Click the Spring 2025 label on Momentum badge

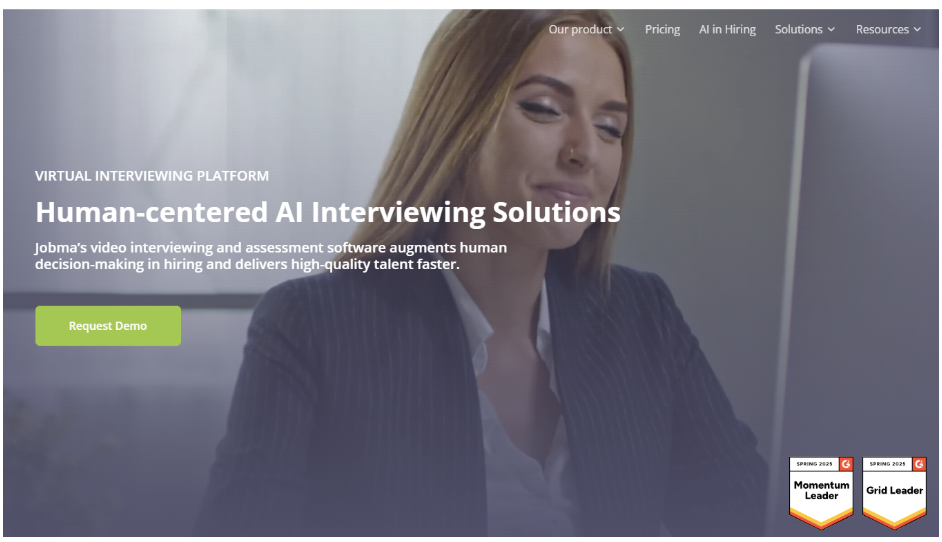(x=815, y=464)
